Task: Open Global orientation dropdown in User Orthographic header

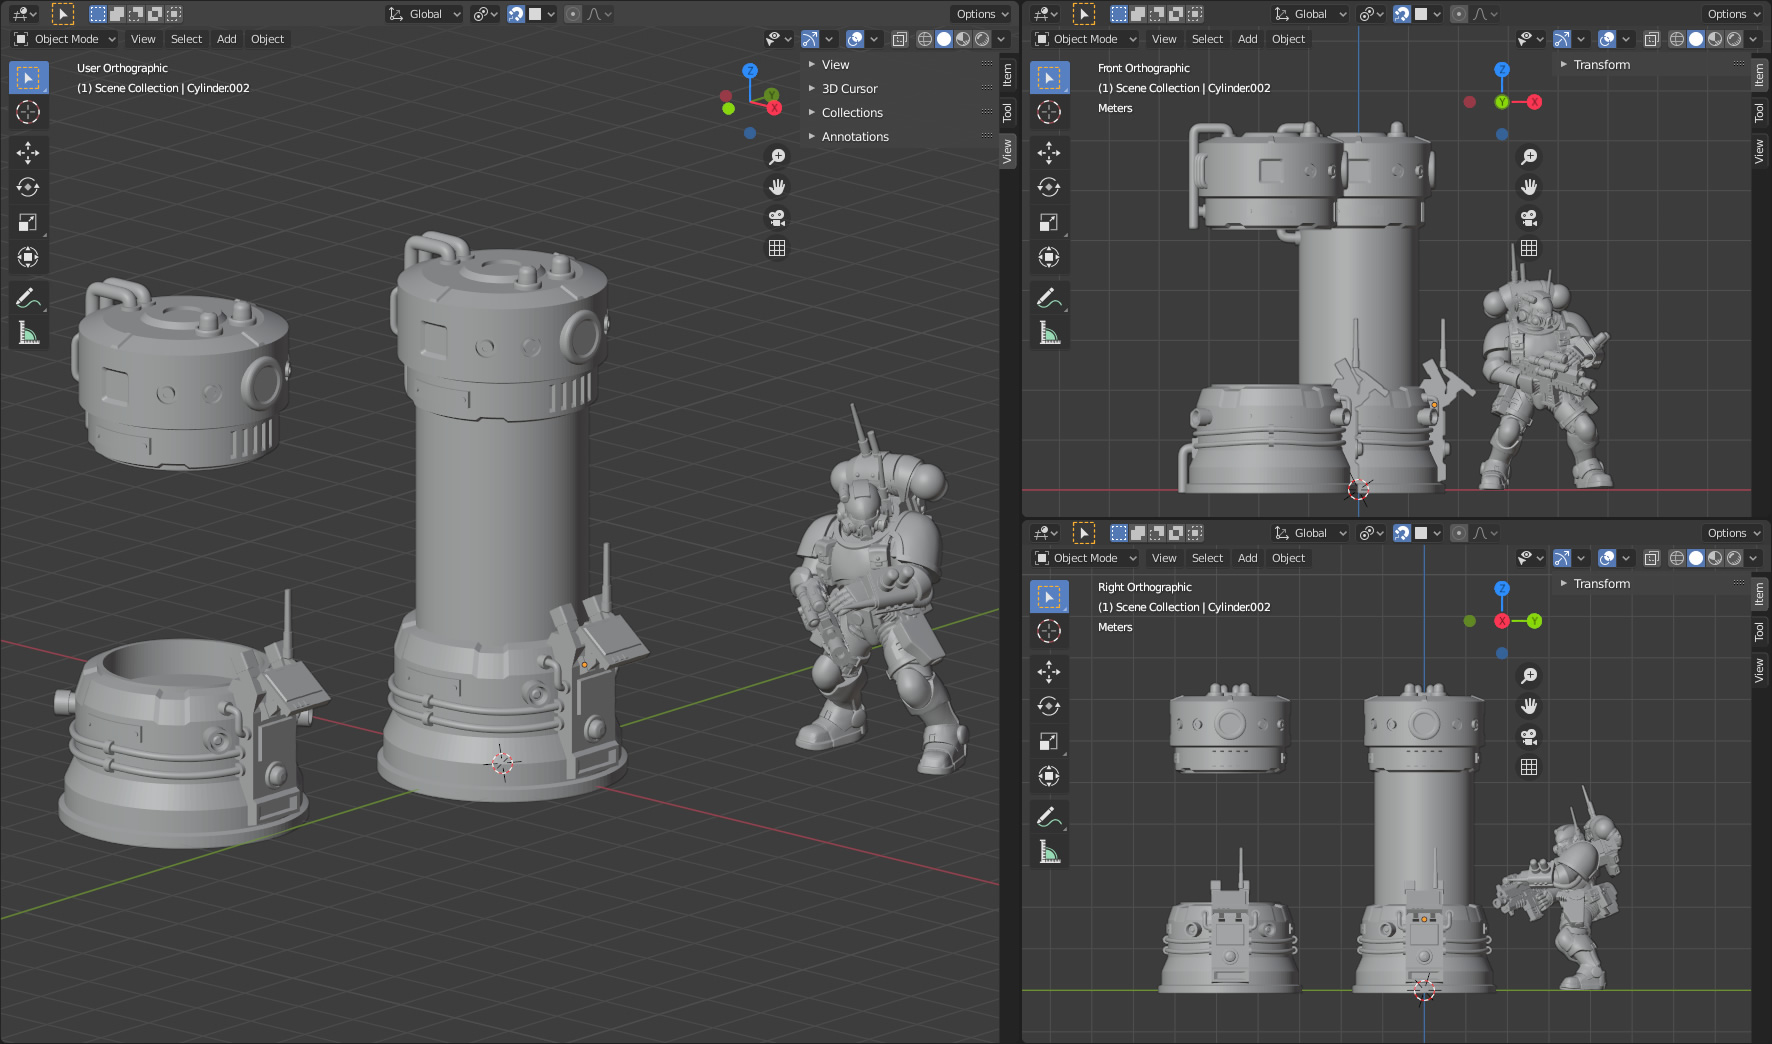Action: (x=425, y=14)
